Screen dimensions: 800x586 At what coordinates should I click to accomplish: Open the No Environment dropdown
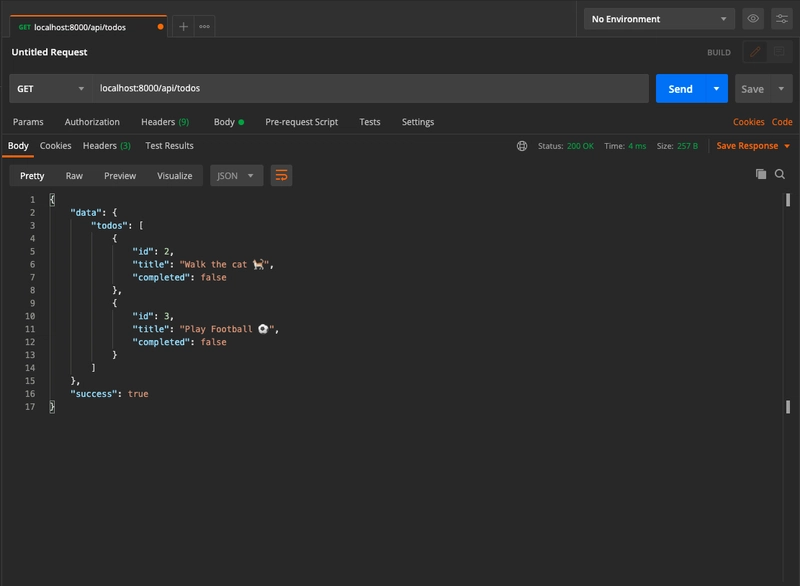659,19
